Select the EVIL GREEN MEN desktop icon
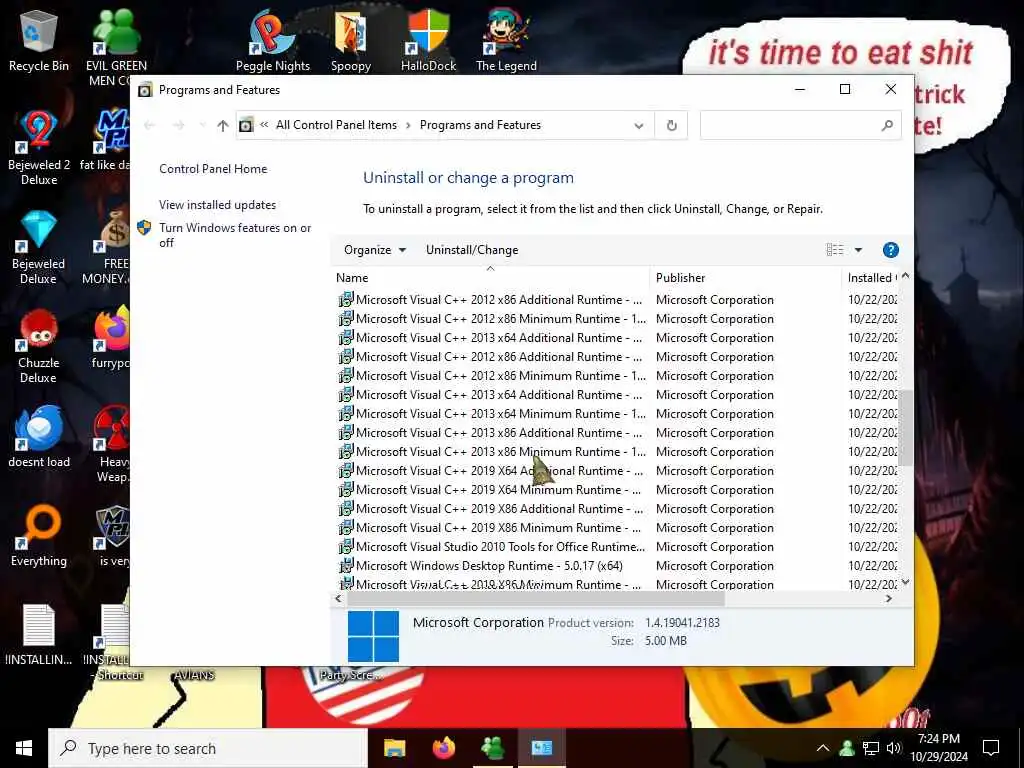The height and width of the screenshot is (768, 1024). point(116,47)
